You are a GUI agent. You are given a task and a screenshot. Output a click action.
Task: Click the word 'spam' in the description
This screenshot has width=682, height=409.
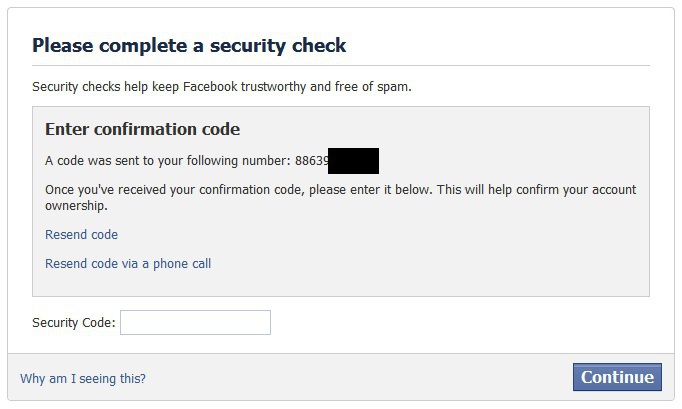click(392, 87)
